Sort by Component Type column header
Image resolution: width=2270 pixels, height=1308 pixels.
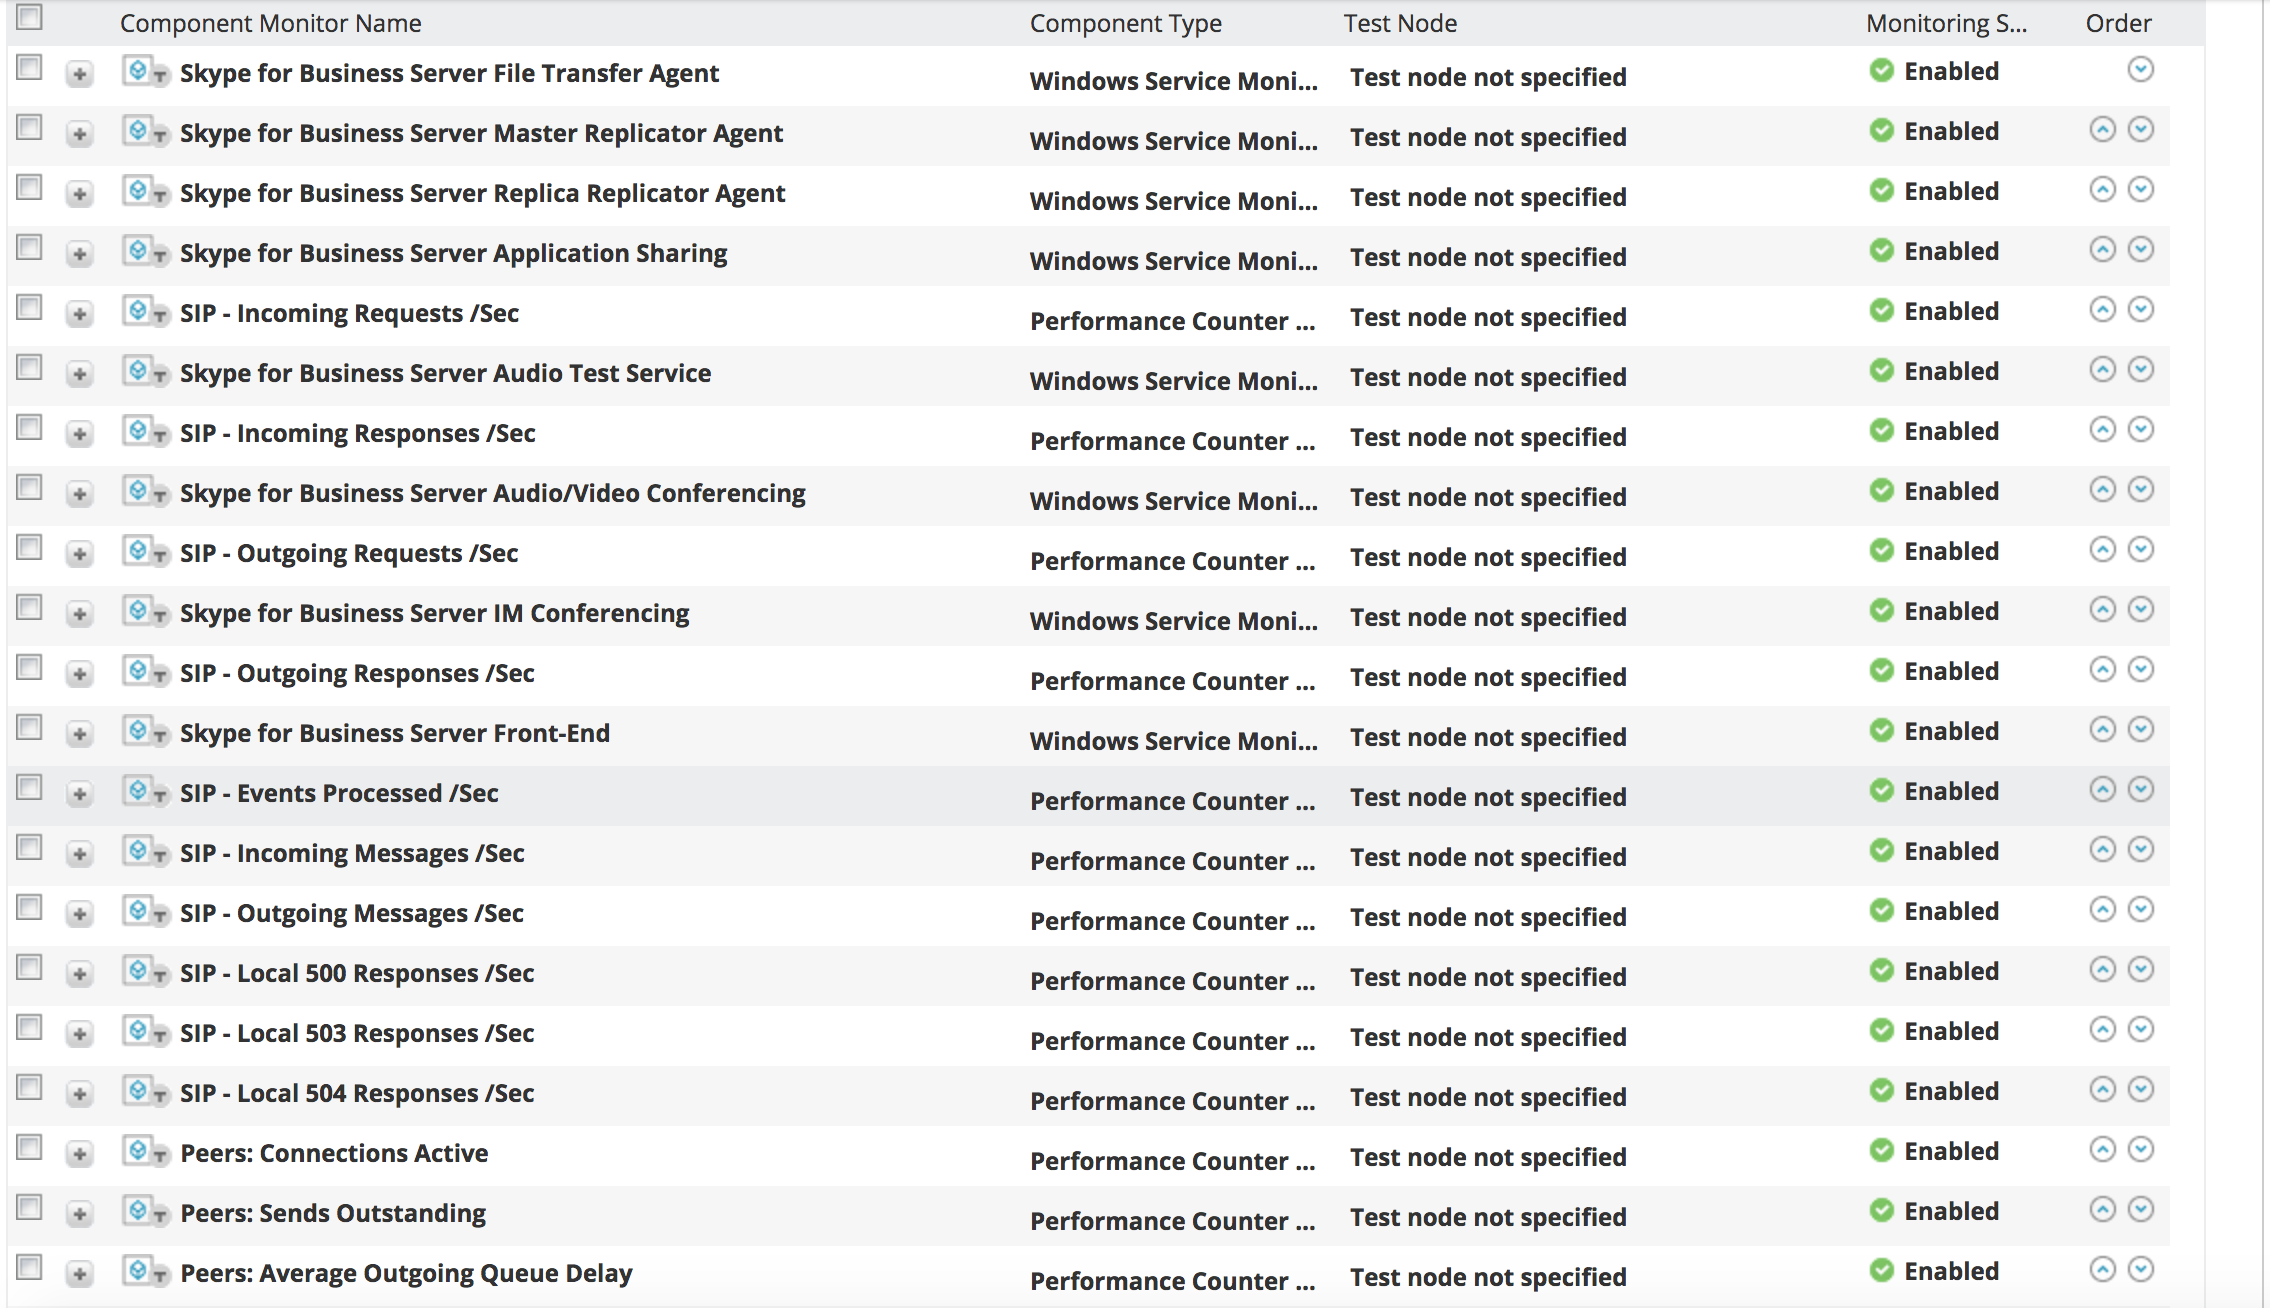tap(1125, 23)
